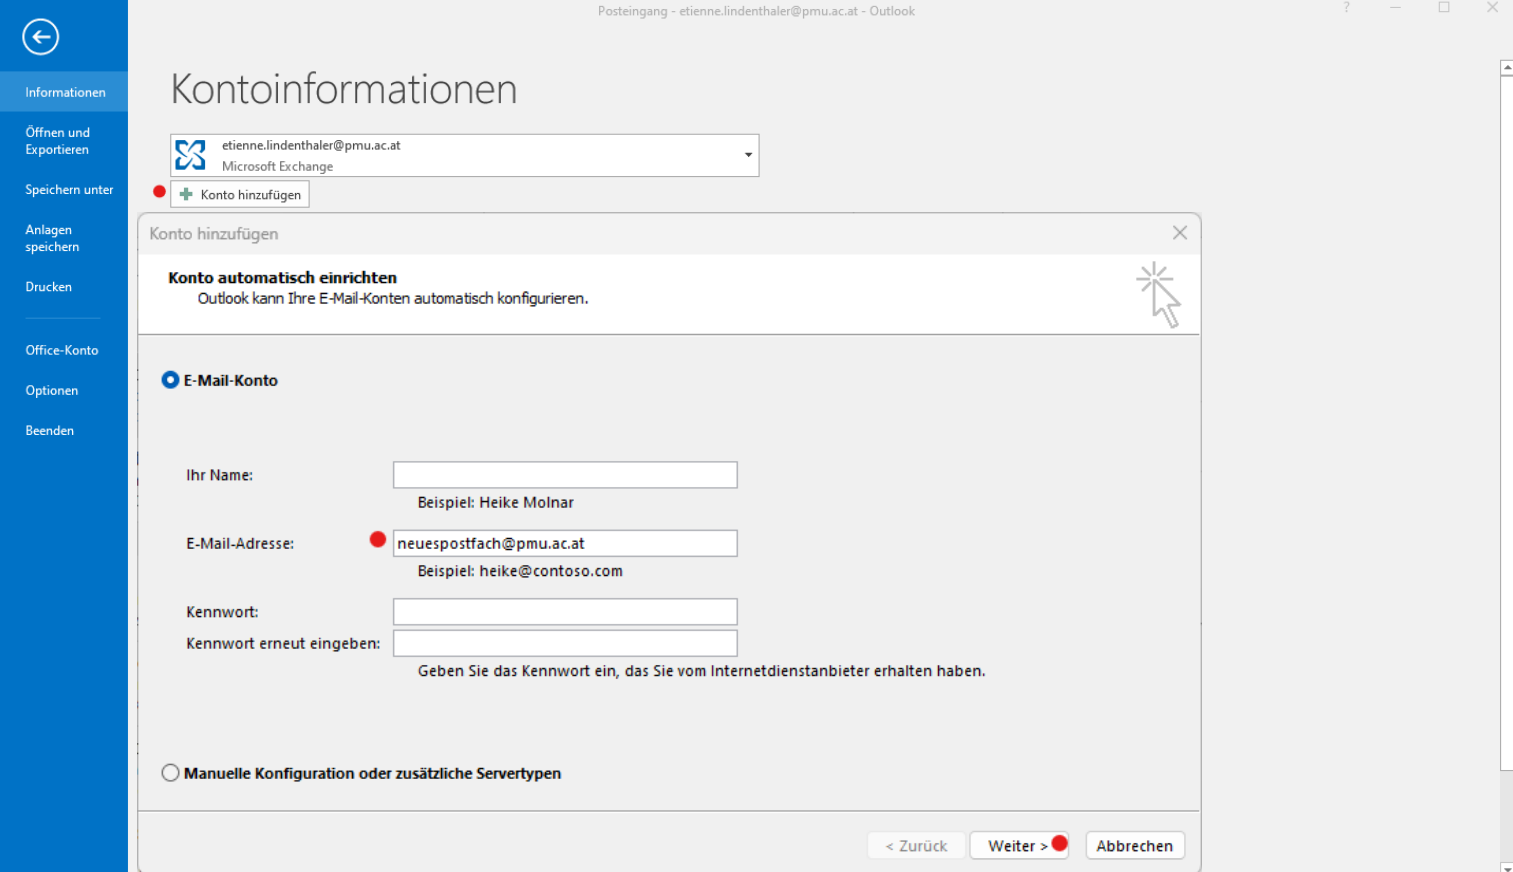Open Anlagen speichern menu item

tap(64, 238)
